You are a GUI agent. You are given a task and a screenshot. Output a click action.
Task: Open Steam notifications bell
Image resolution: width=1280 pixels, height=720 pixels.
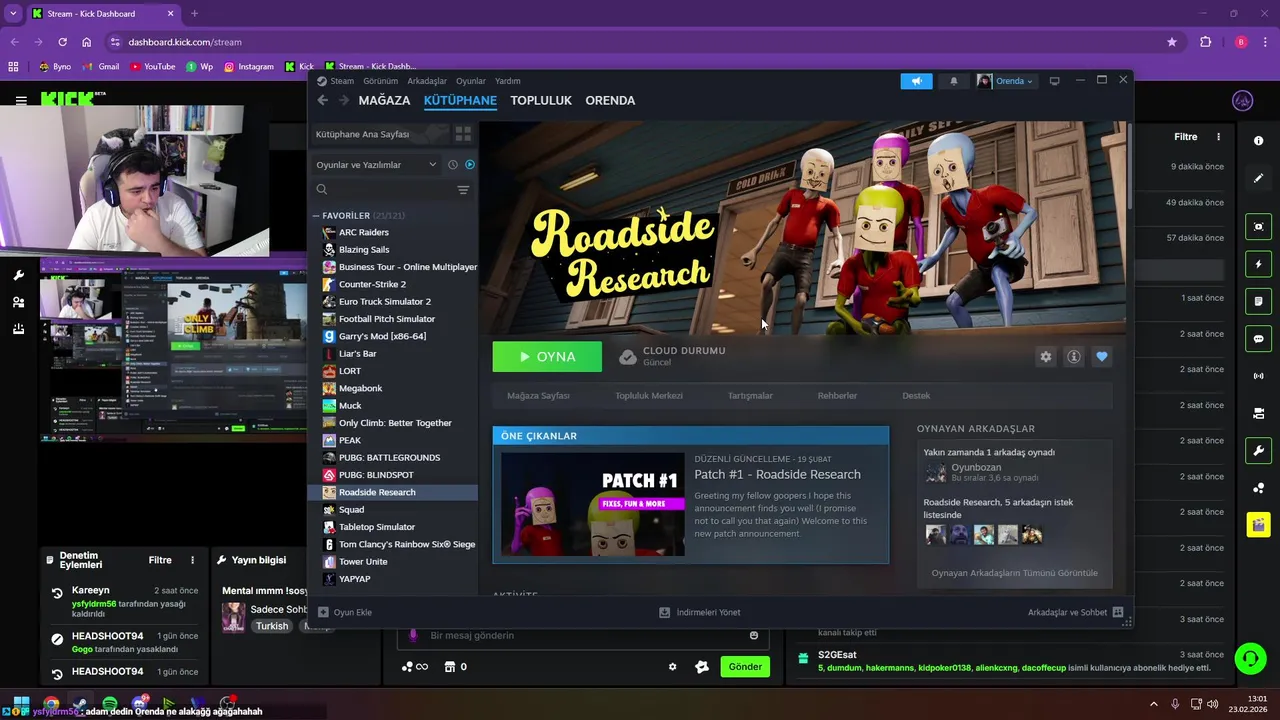coord(953,81)
